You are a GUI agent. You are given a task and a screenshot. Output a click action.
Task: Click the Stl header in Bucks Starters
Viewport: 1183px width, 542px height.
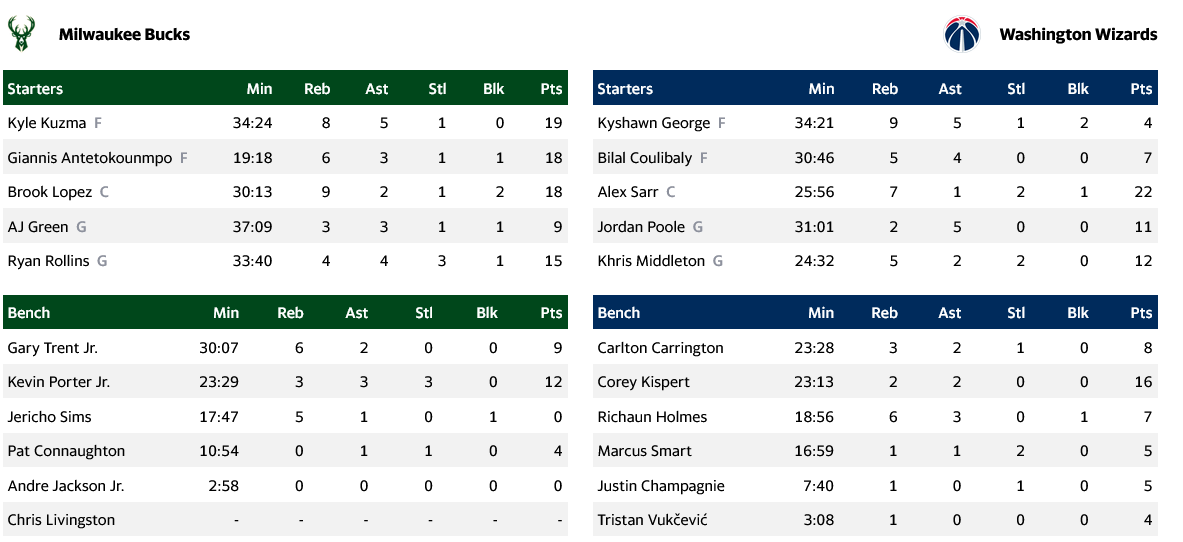pos(437,89)
